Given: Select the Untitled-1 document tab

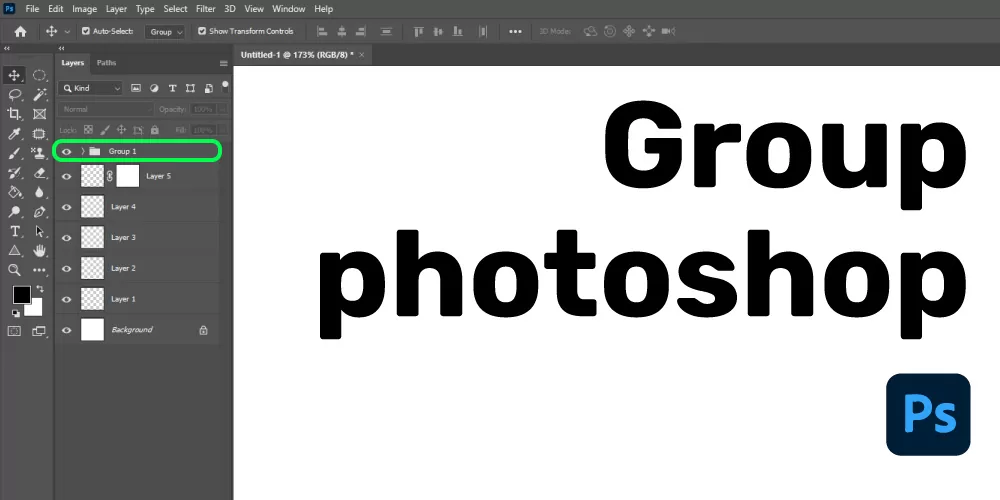Looking at the screenshot, I should 302,55.
